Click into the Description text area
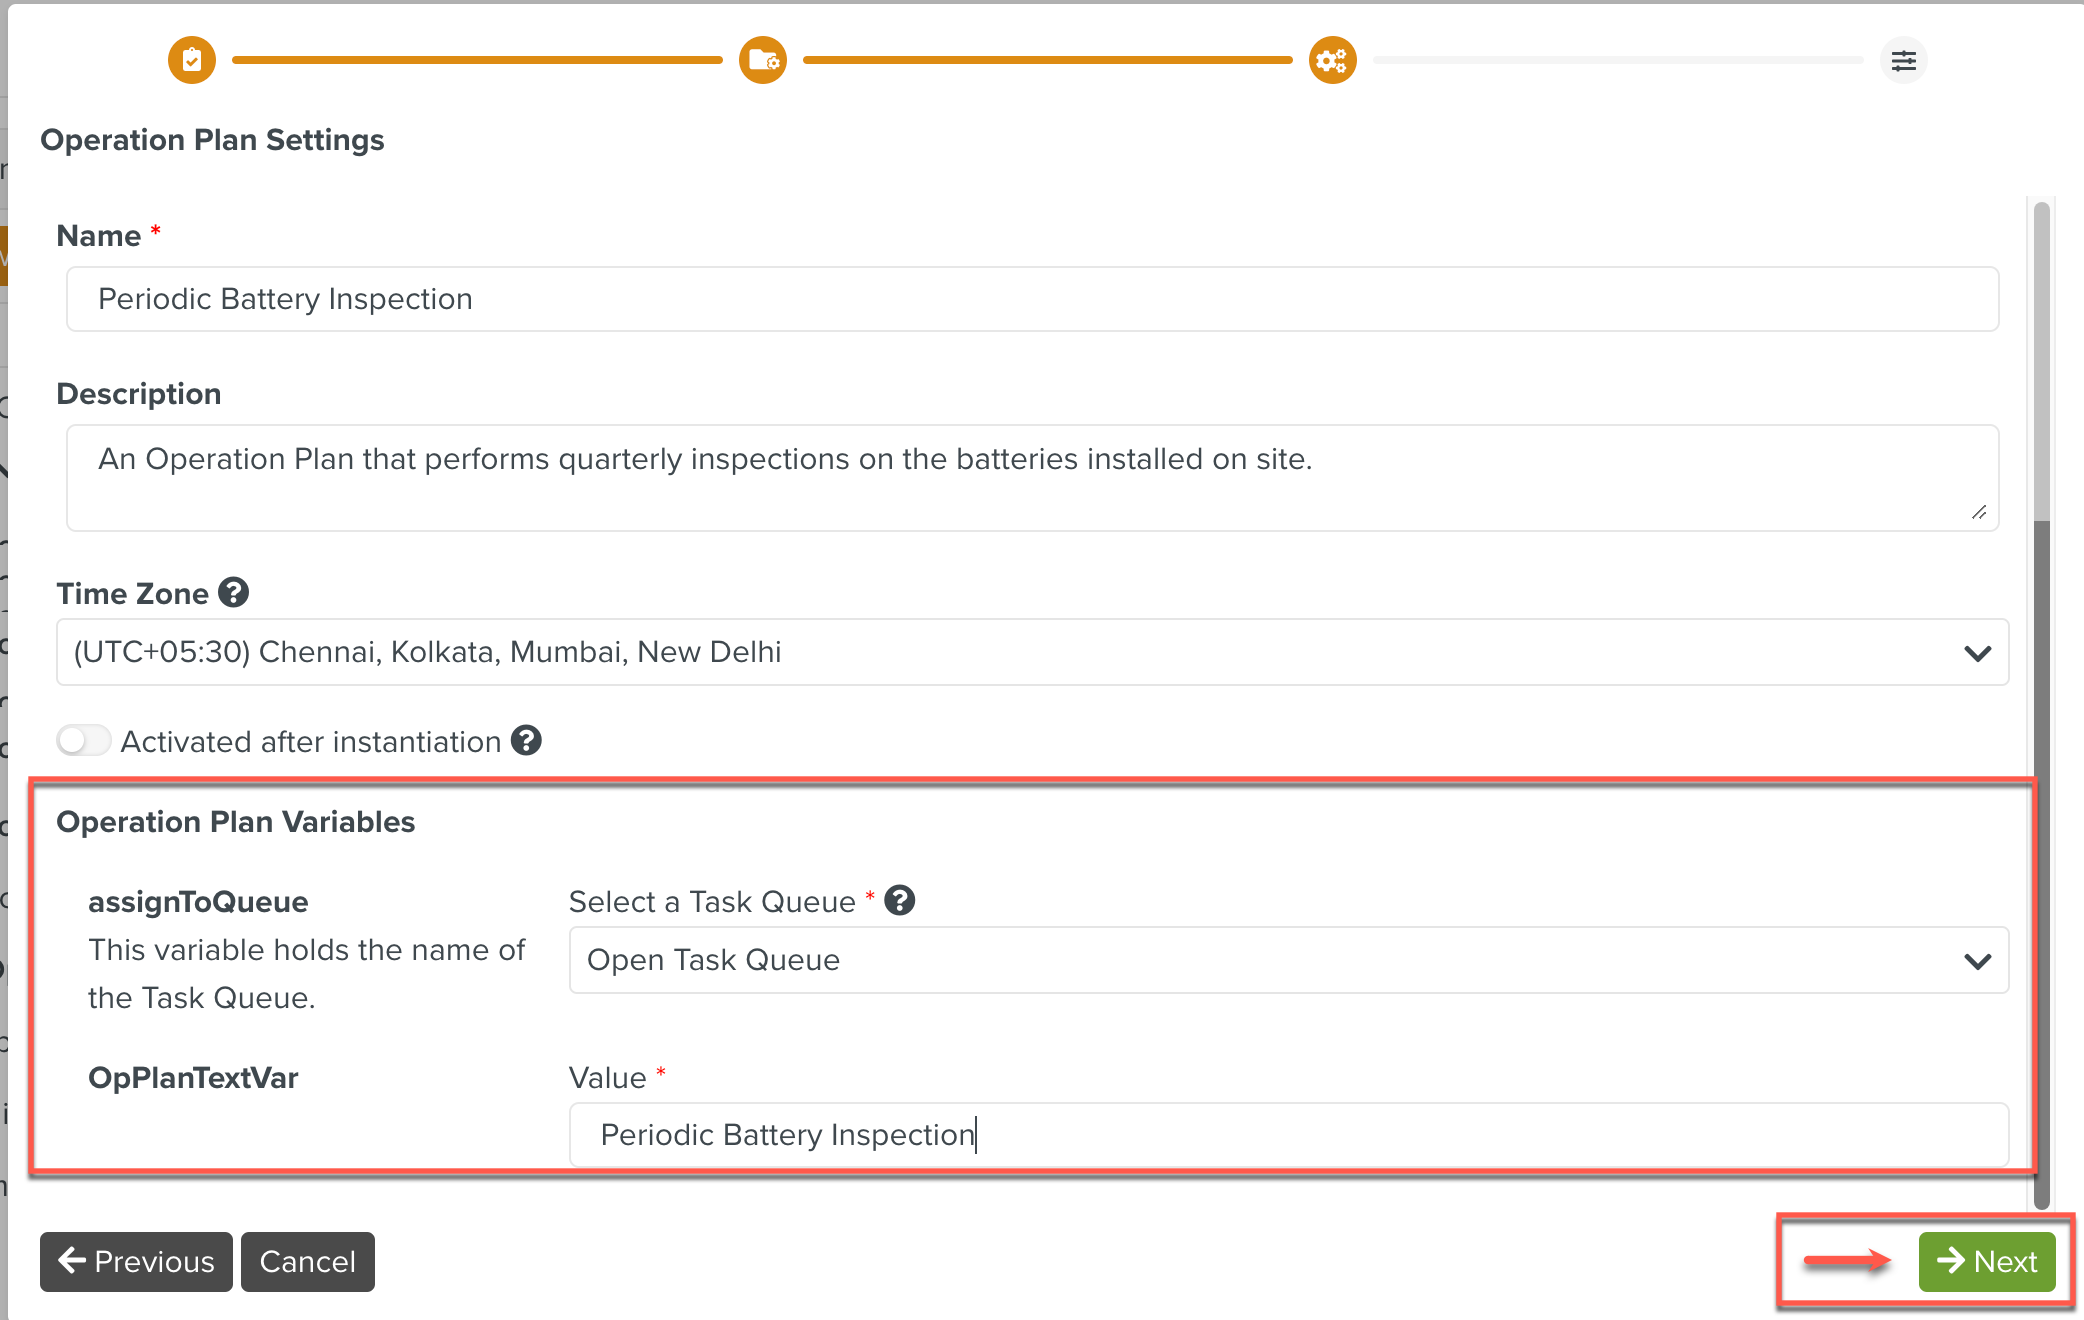Image resolution: width=2084 pixels, height=1320 pixels. point(1030,477)
